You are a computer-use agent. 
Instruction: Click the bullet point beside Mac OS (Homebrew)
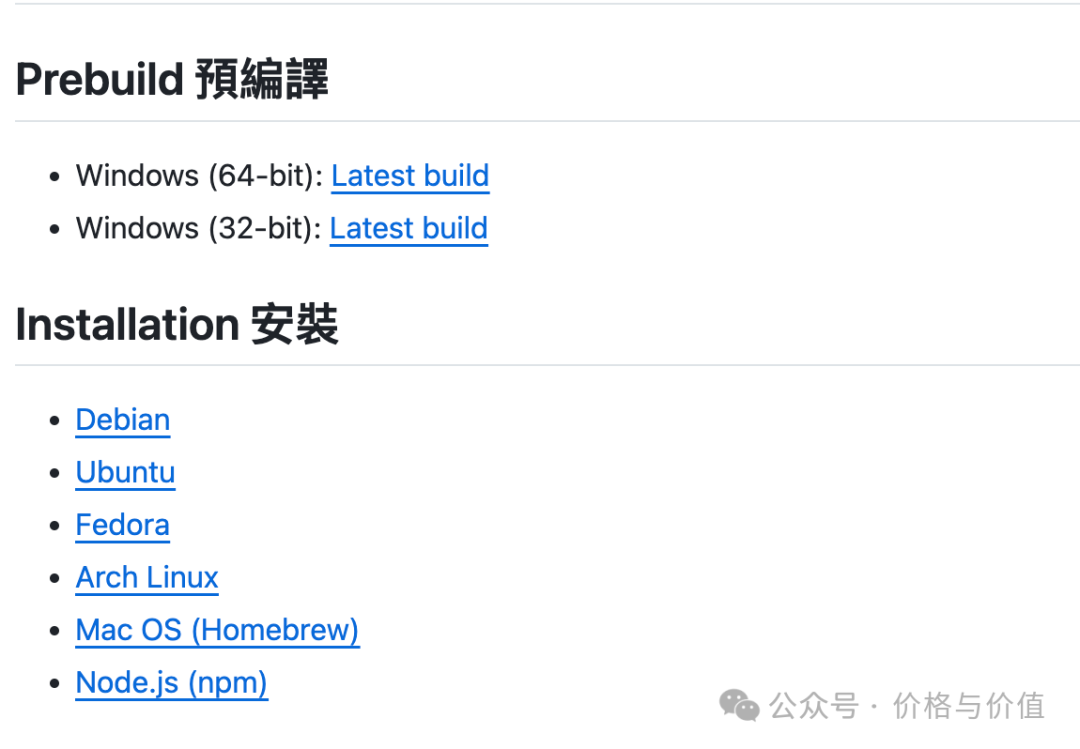pos(55,632)
